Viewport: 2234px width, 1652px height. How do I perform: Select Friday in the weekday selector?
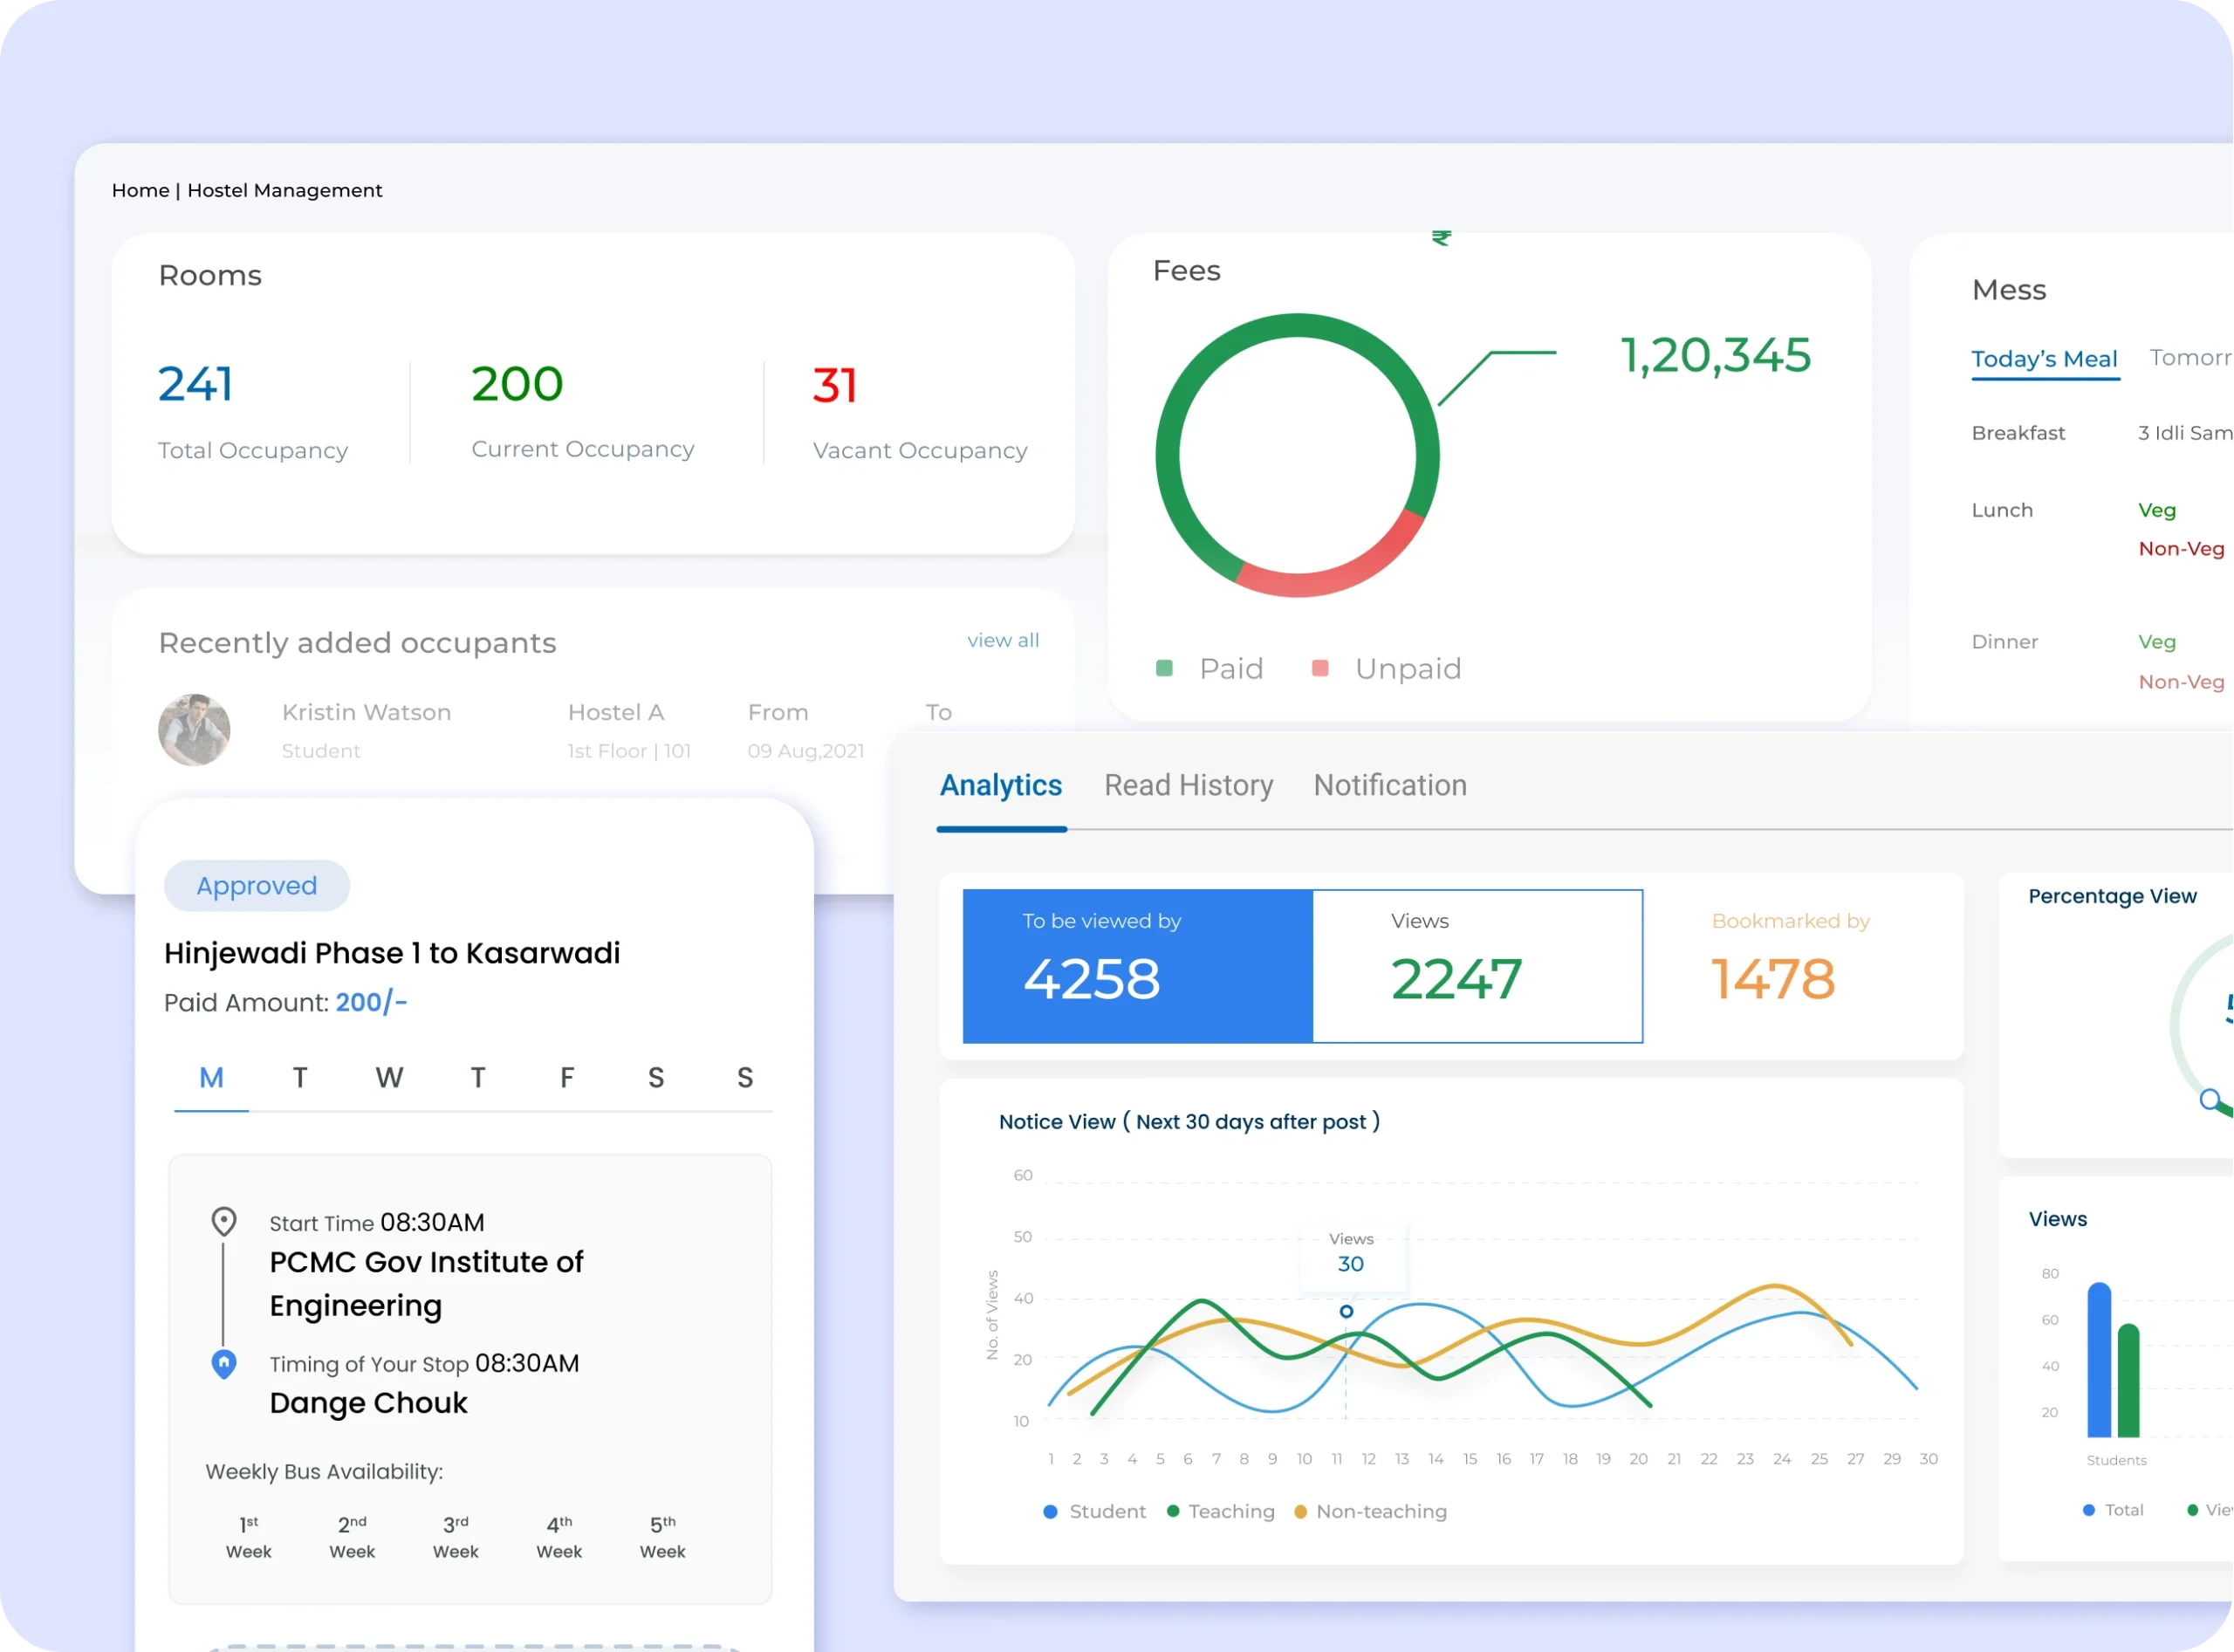567,1078
